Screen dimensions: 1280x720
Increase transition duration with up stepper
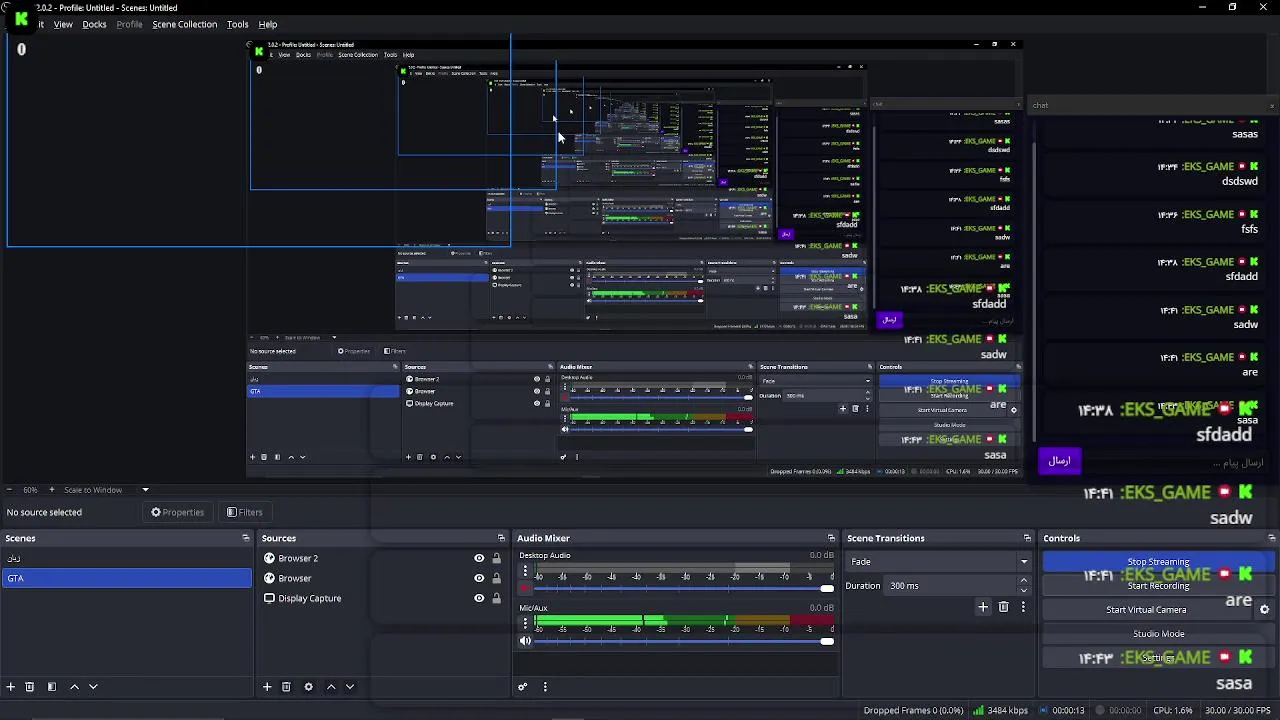click(x=1024, y=582)
